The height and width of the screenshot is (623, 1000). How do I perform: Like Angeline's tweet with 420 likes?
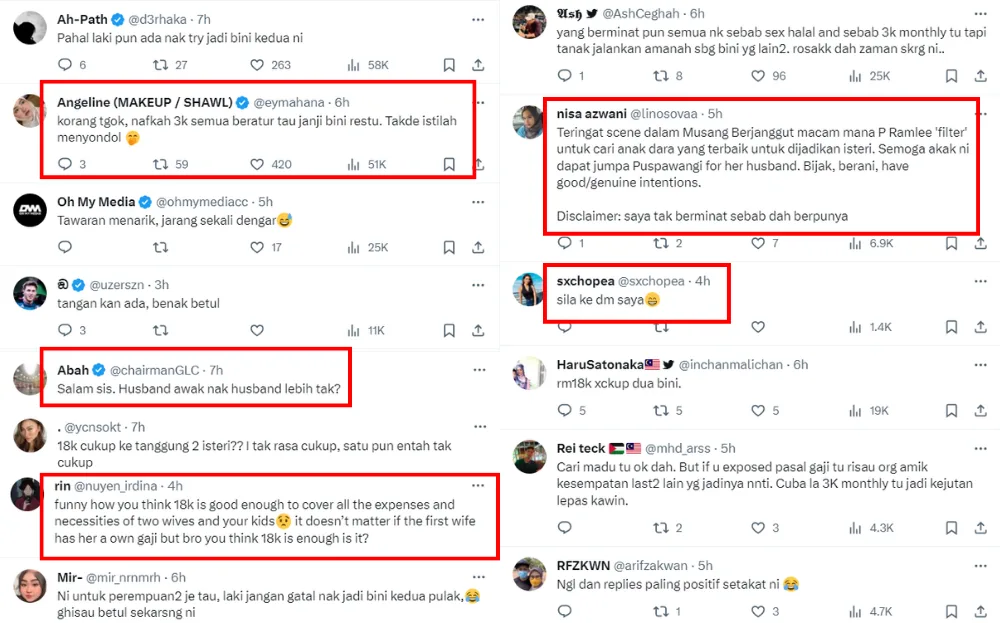pos(257,164)
